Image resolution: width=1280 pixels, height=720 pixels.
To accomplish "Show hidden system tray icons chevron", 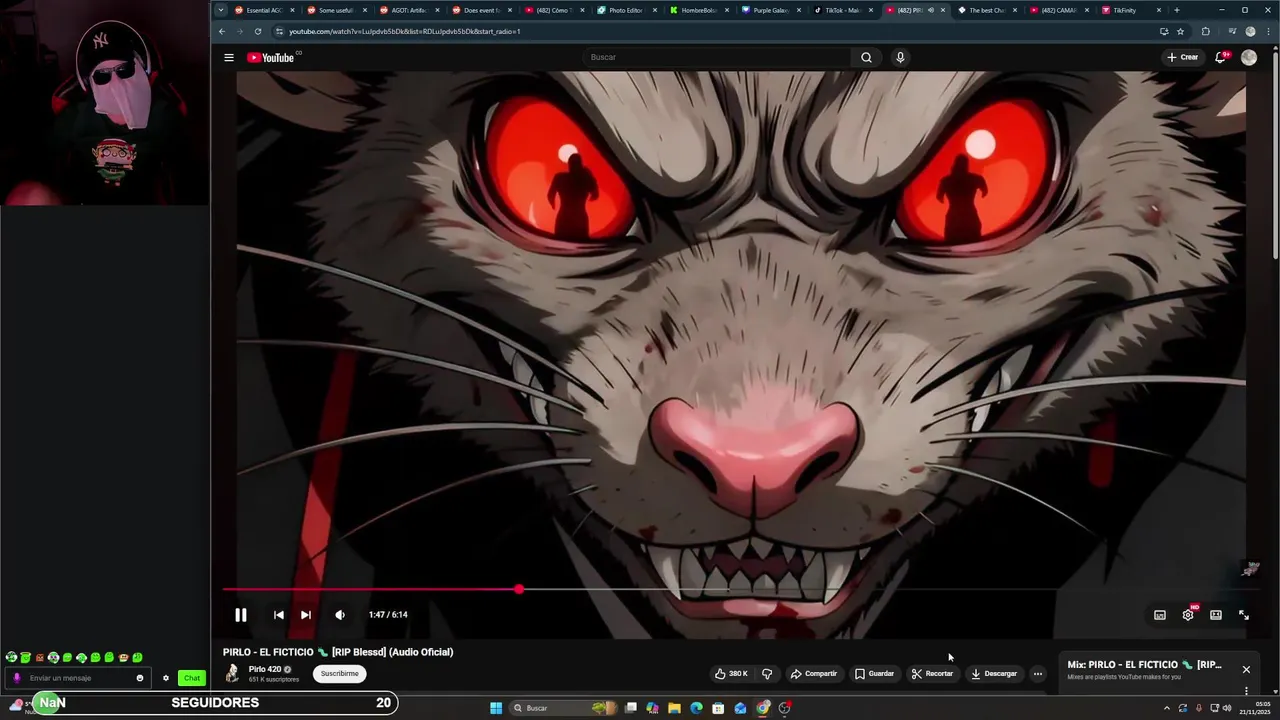I will pyautogui.click(x=1166, y=708).
